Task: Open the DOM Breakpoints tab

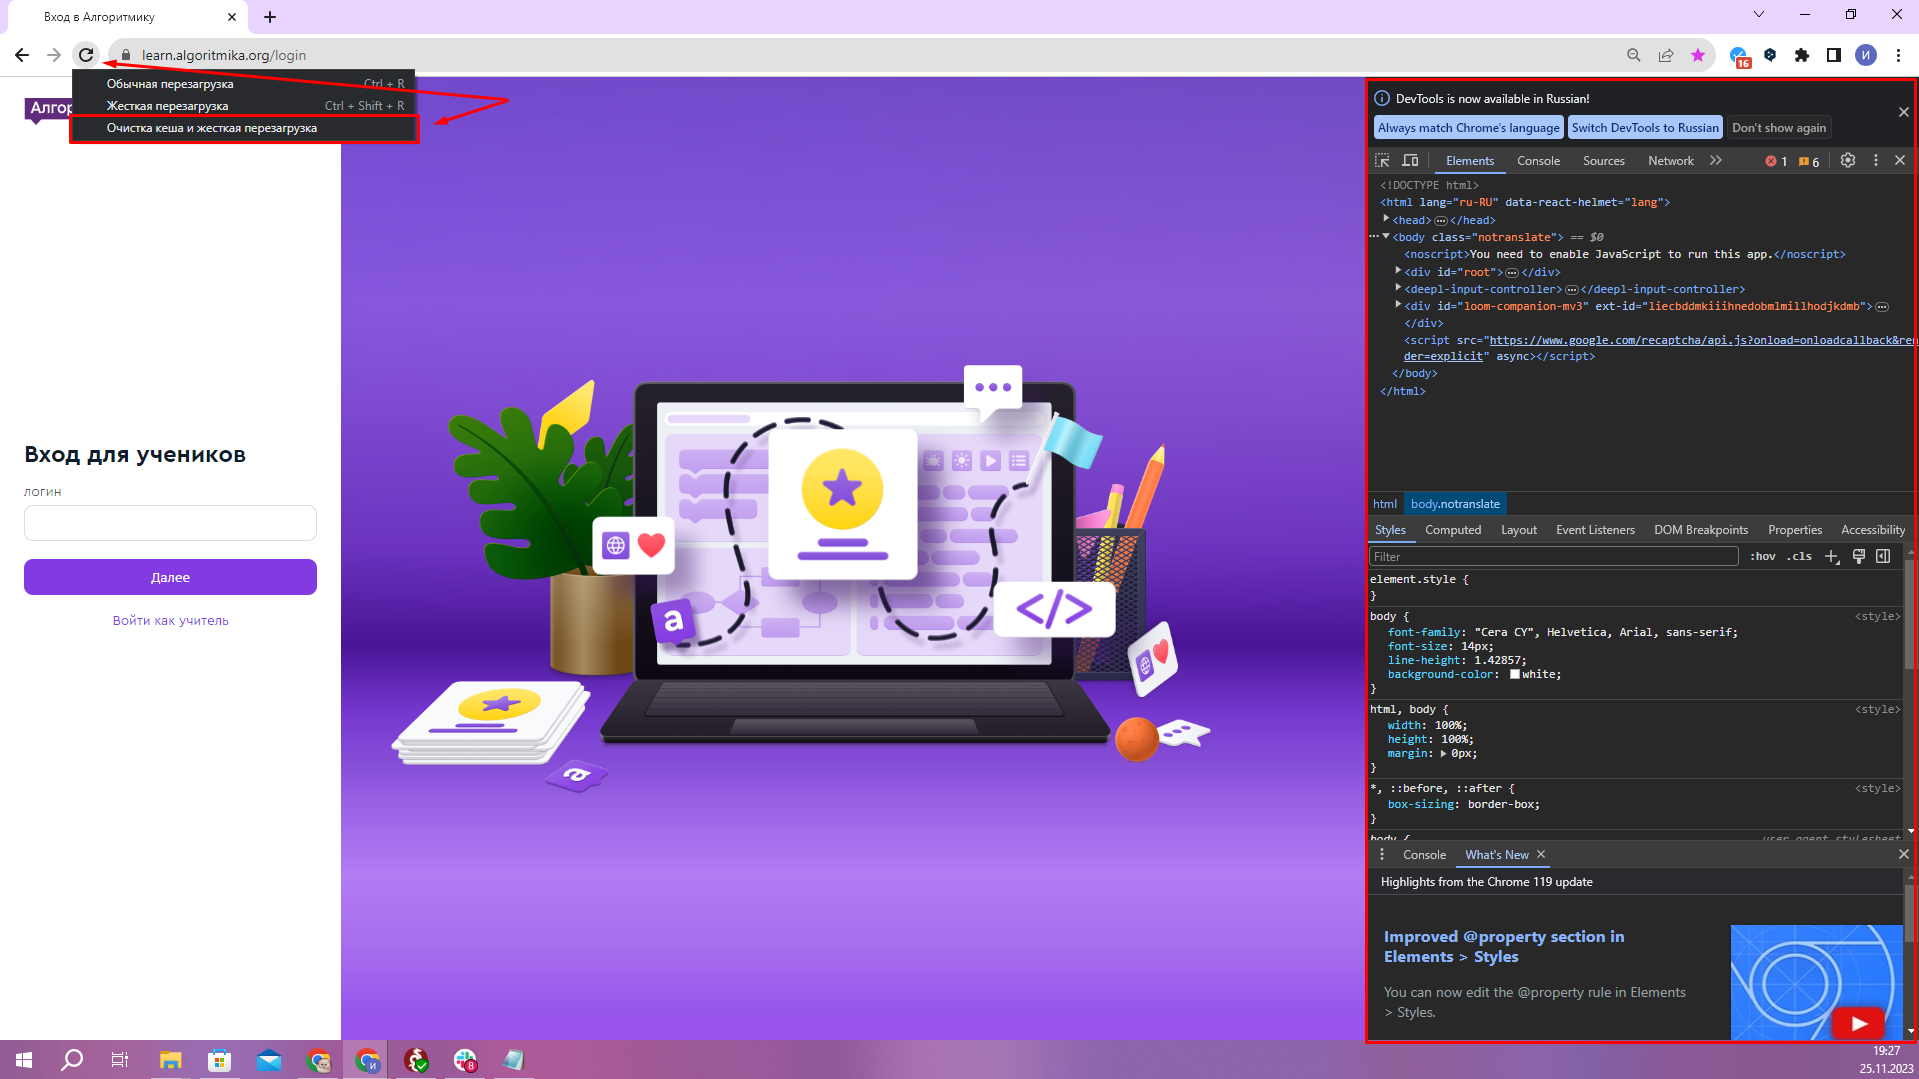Action: [1701, 530]
